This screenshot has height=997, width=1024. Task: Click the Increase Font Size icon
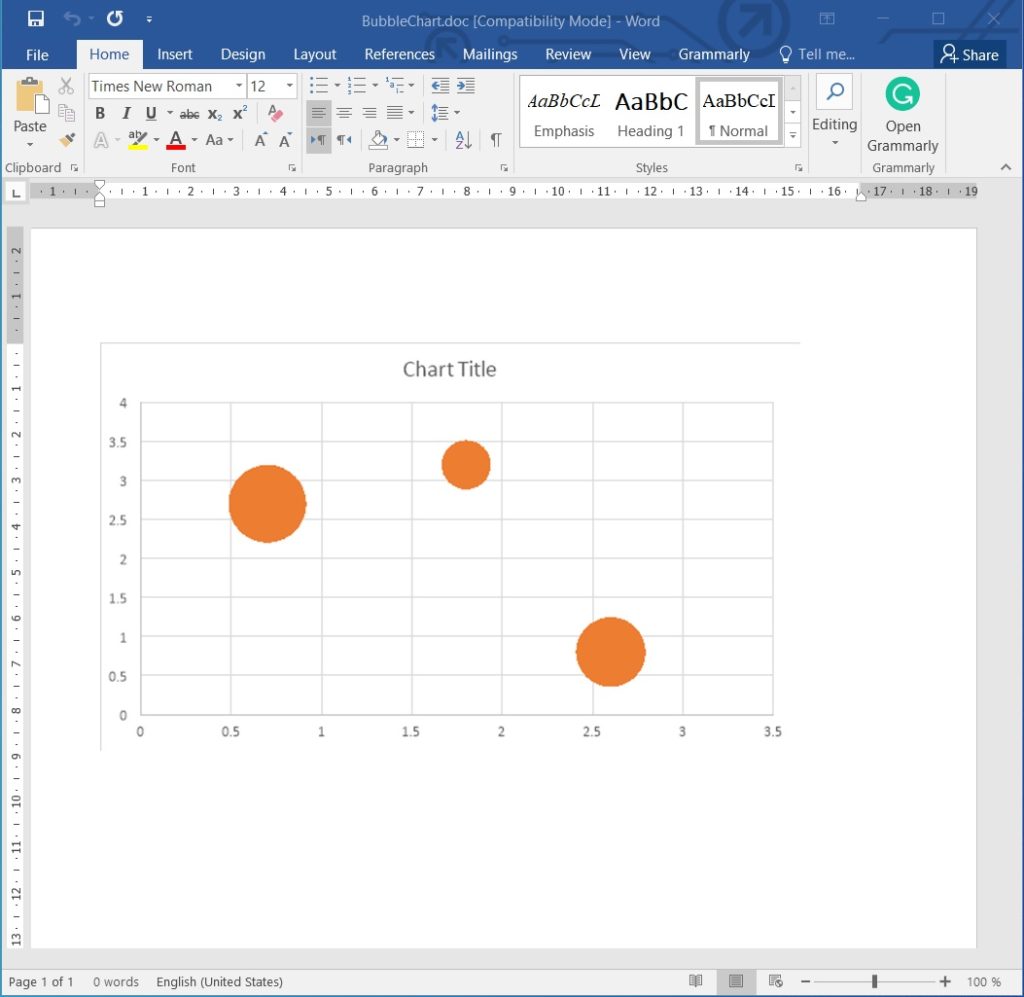click(257, 140)
